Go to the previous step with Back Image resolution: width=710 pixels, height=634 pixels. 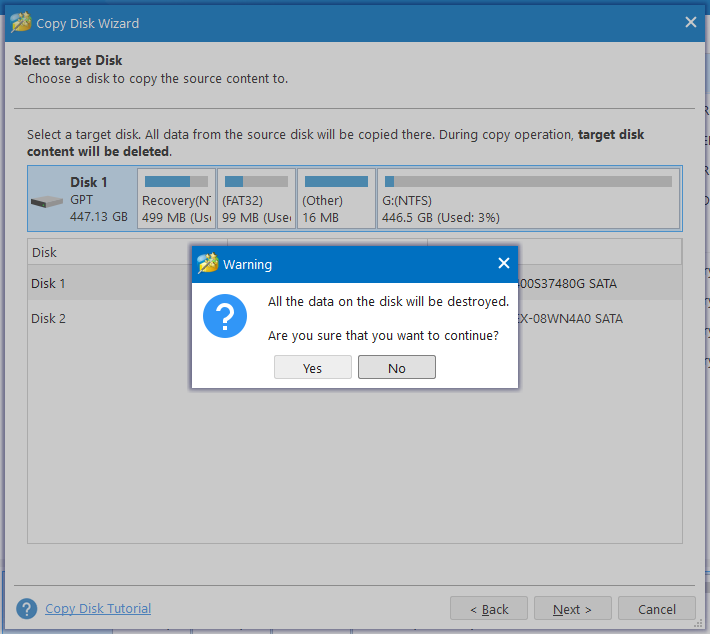pos(489,609)
